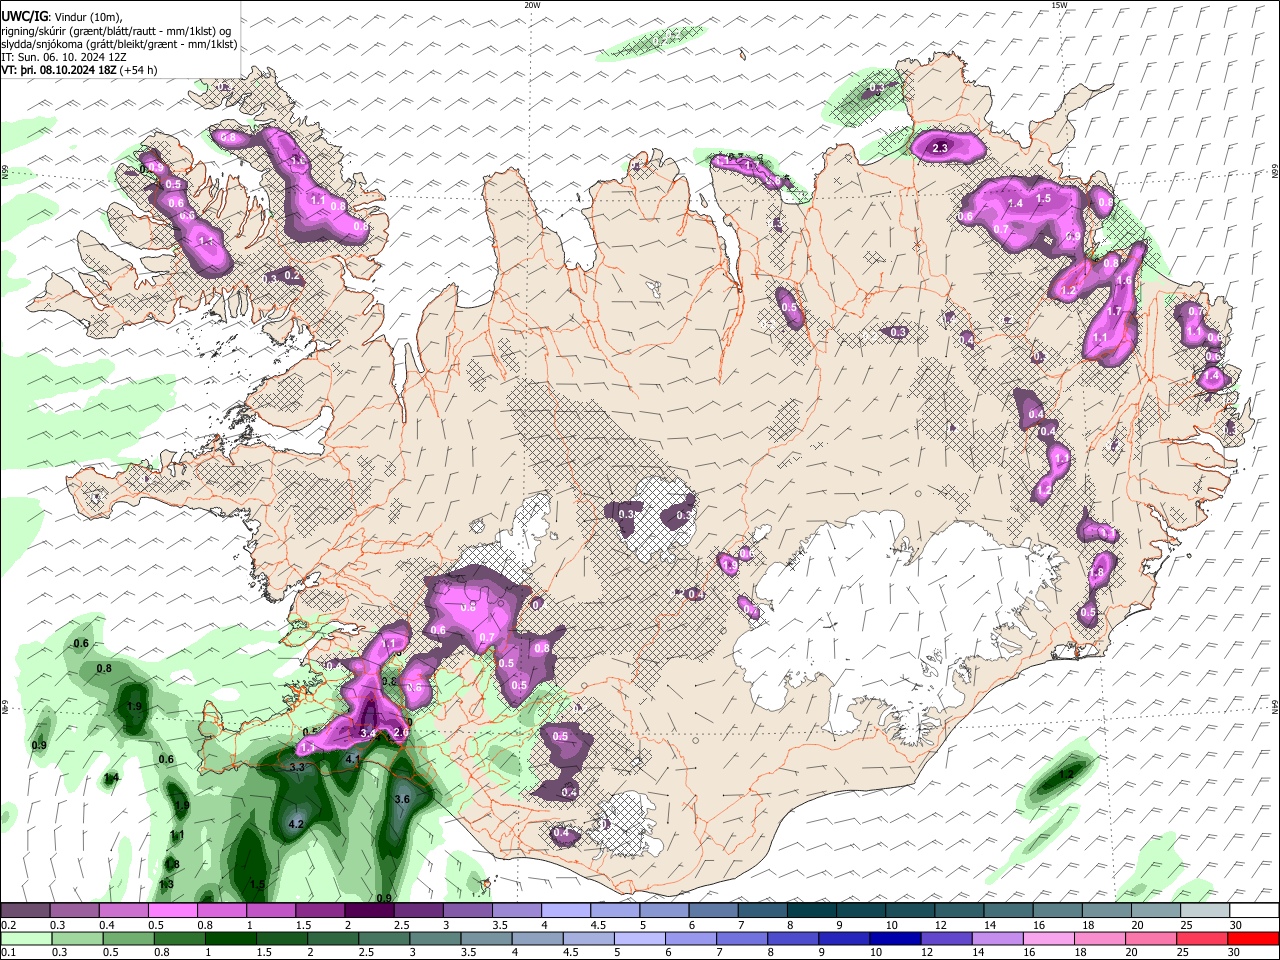1280x960 pixels.
Task: Click the 3.6 rainfall value off south coast
Action: [x=402, y=799]
